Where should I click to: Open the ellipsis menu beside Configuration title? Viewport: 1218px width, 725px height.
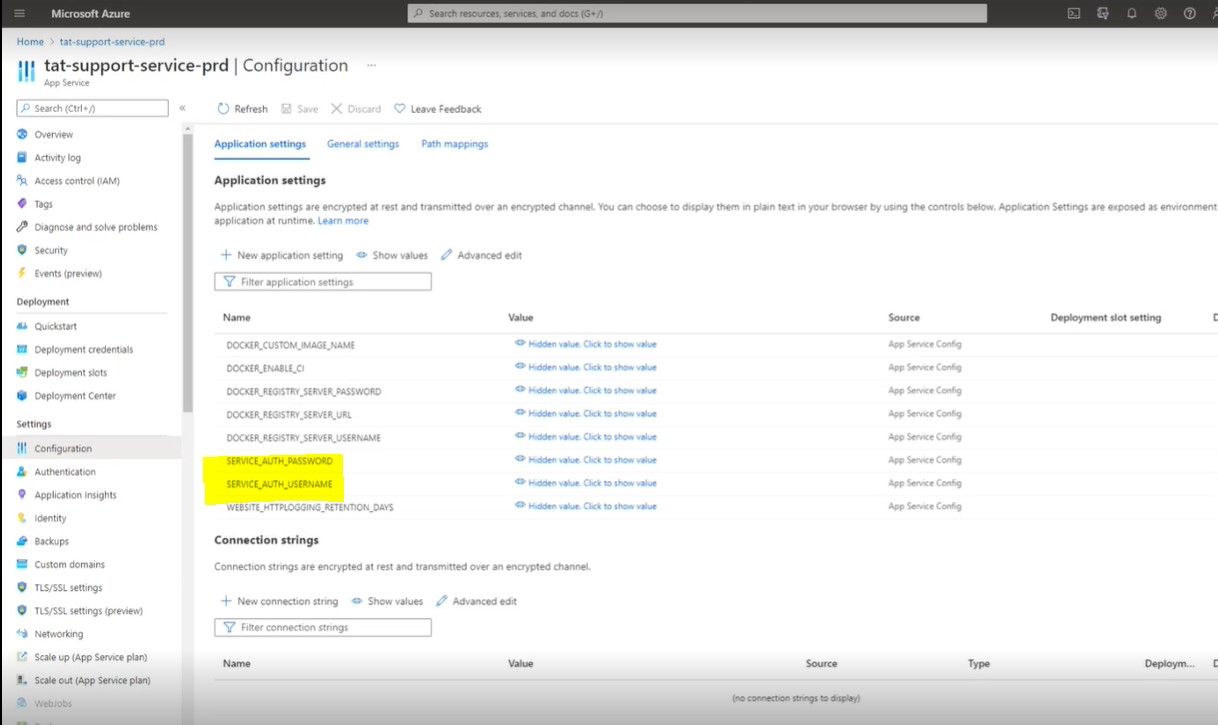371,65
